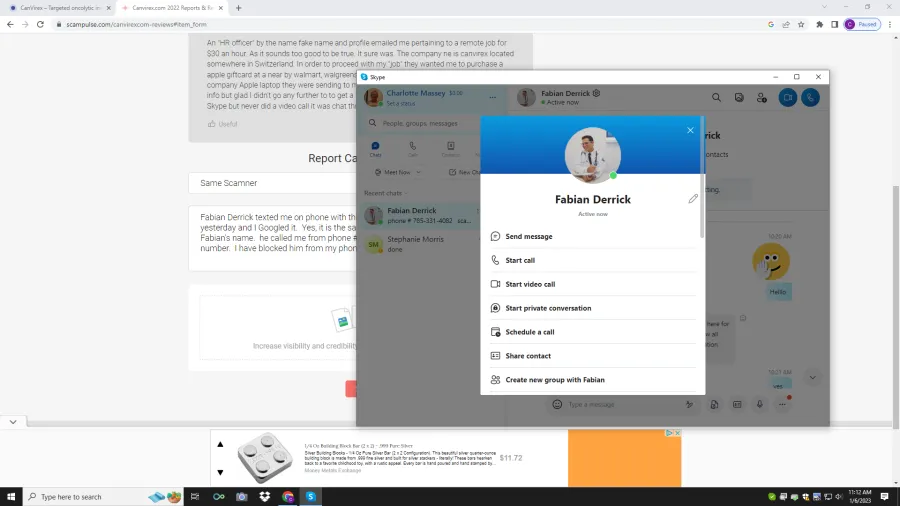
Task: Select Create new group with Fabian
Action: point(592,380)
